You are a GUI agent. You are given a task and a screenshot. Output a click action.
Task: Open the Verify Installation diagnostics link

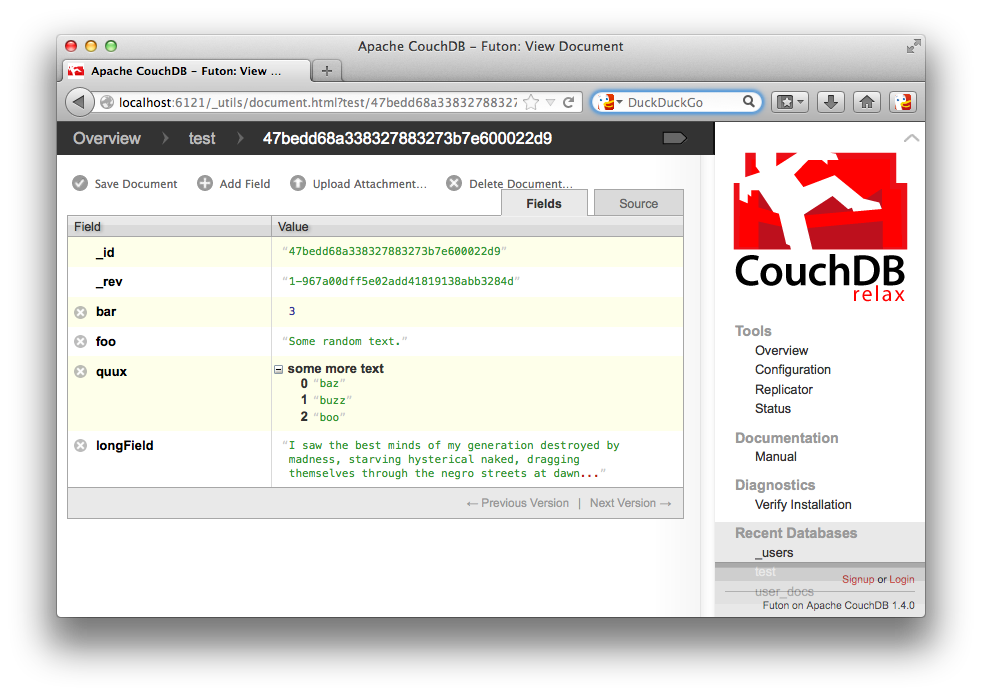pyautogui.click(x=803, y=505)
